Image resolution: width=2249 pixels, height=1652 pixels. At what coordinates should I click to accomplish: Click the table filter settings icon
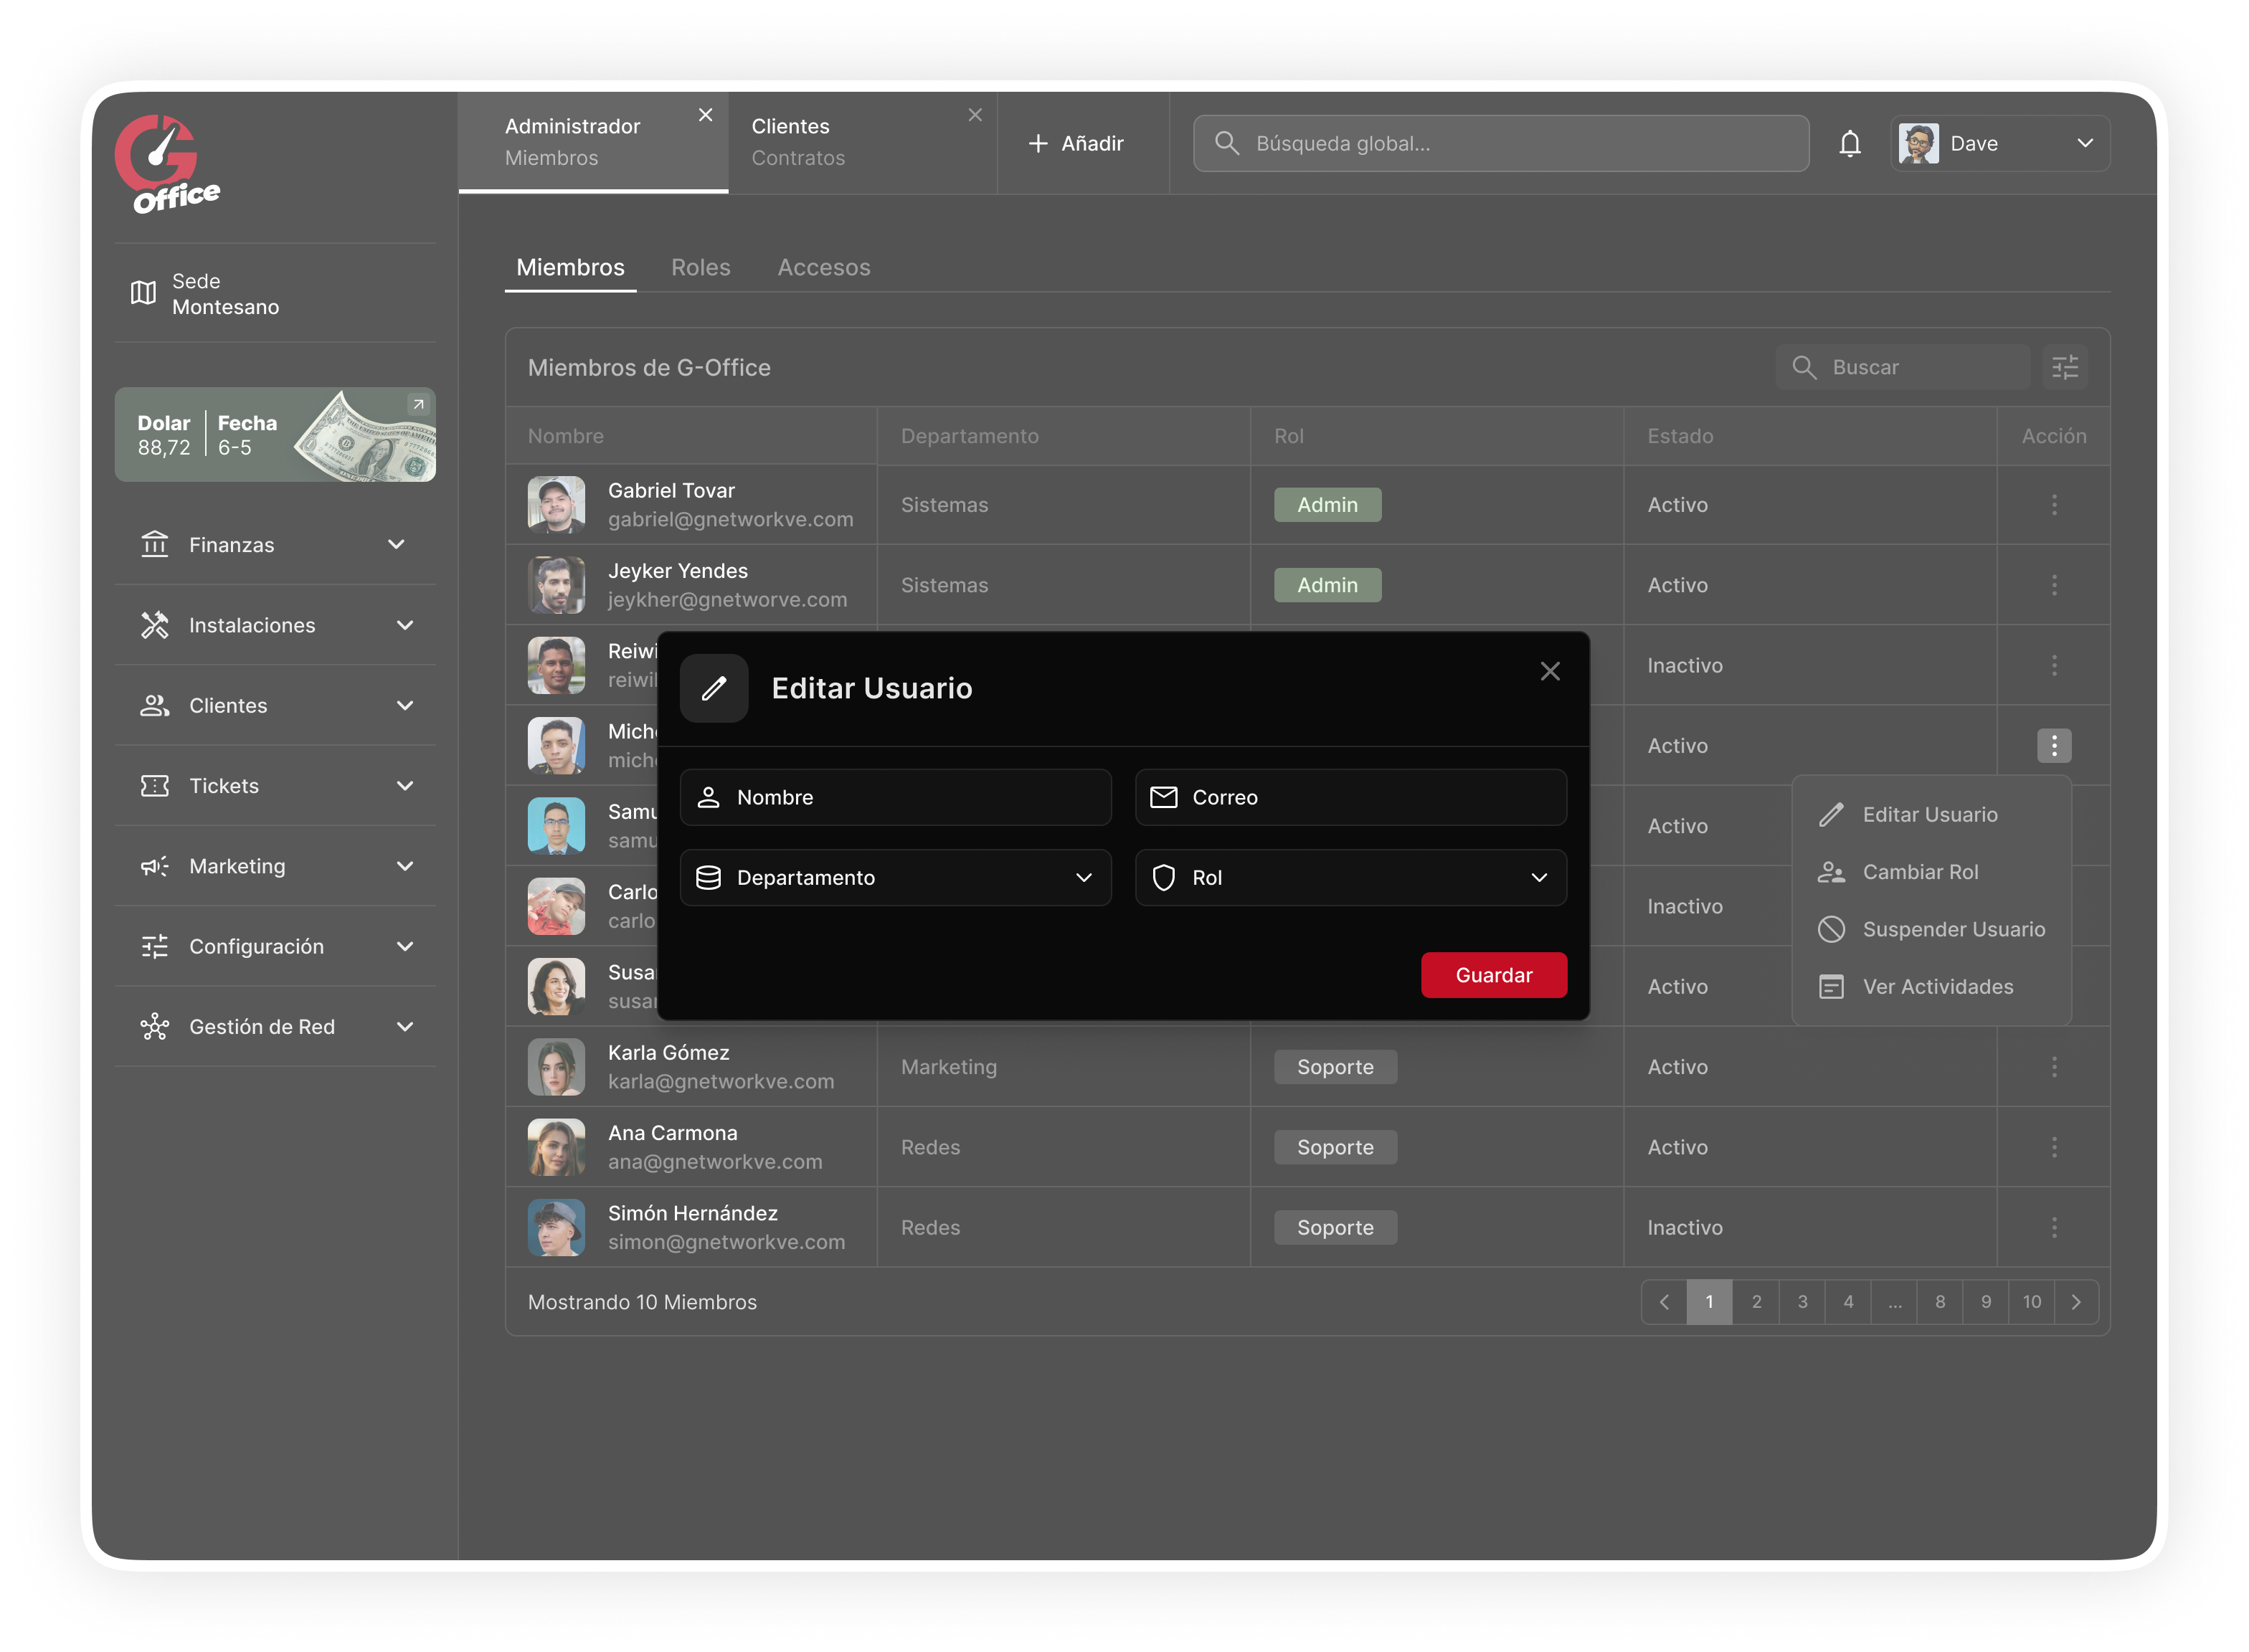(x=2064, y=367)
